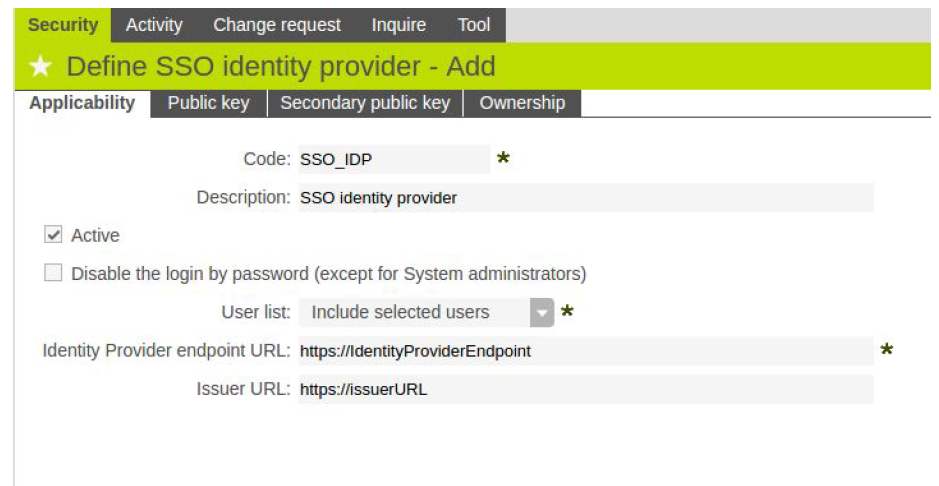Click the asterisk beside Identity Provider endpoint URL

(x=886, y=350)
